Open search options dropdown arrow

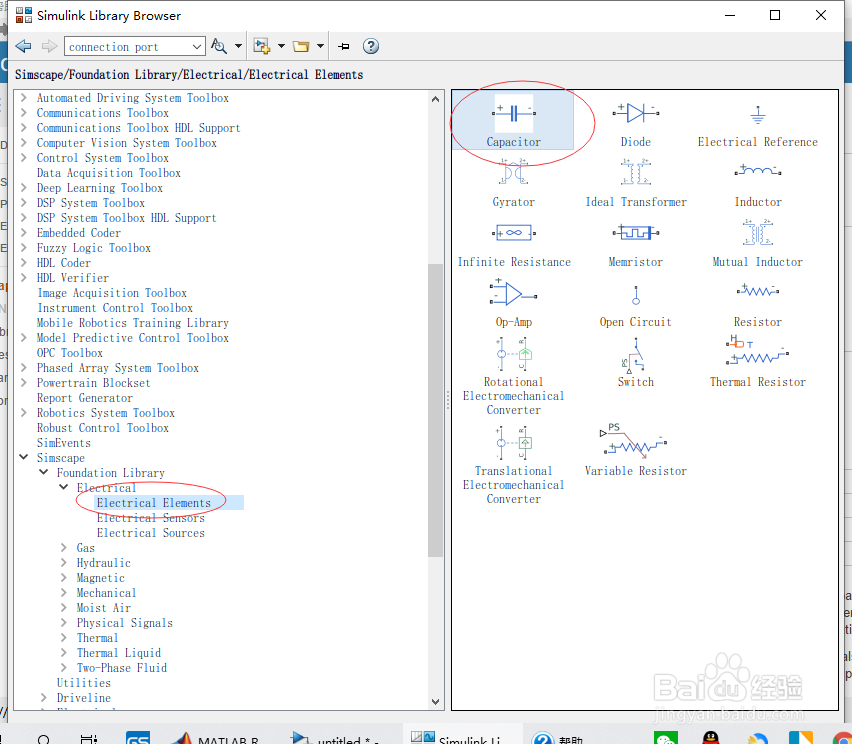pyautogui.click(x=238, y=46)
